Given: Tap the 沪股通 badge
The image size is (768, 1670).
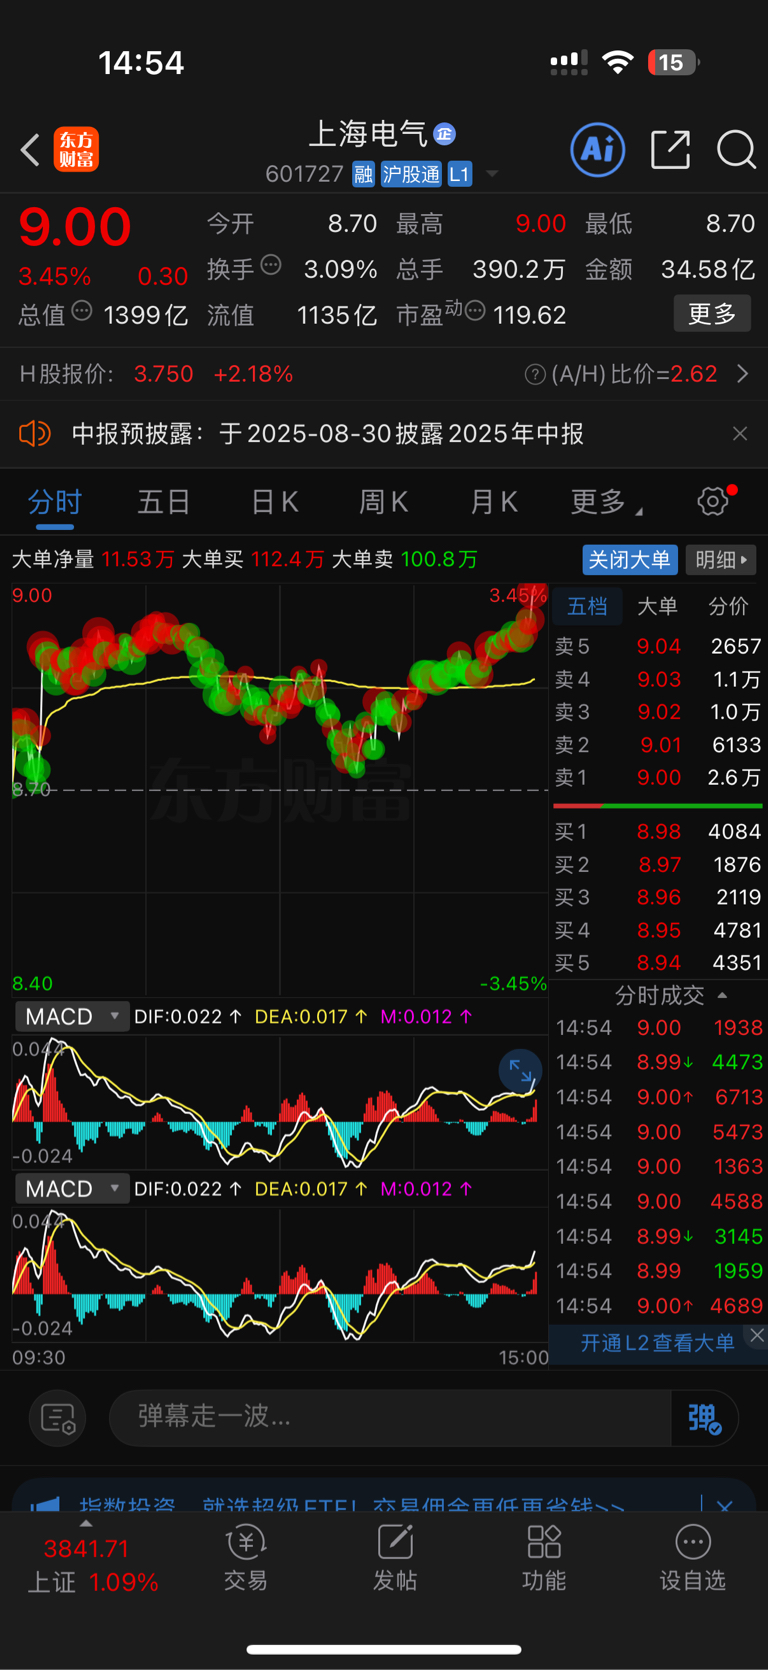Looking at the screenshot, I should point(411,174).
